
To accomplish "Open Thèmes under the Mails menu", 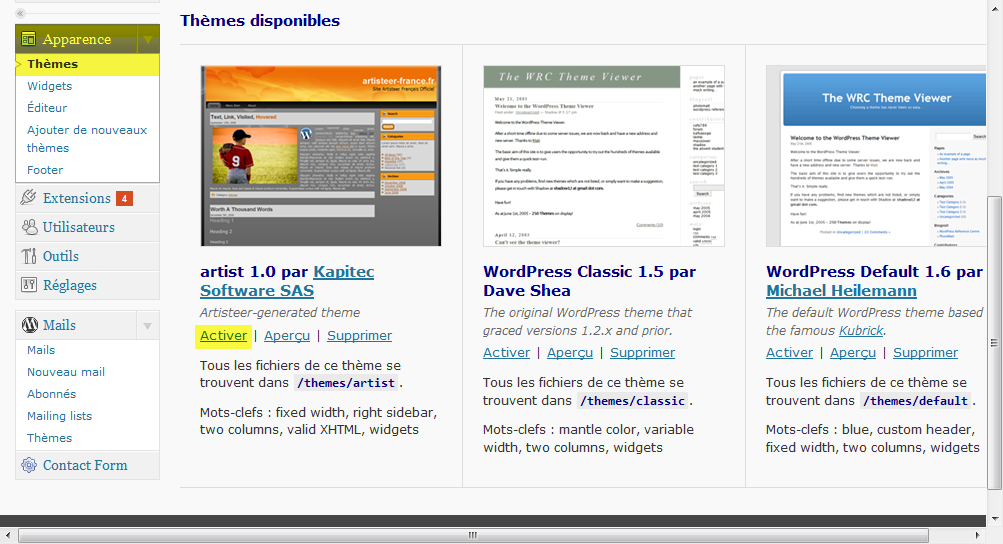I will [49, 438].
